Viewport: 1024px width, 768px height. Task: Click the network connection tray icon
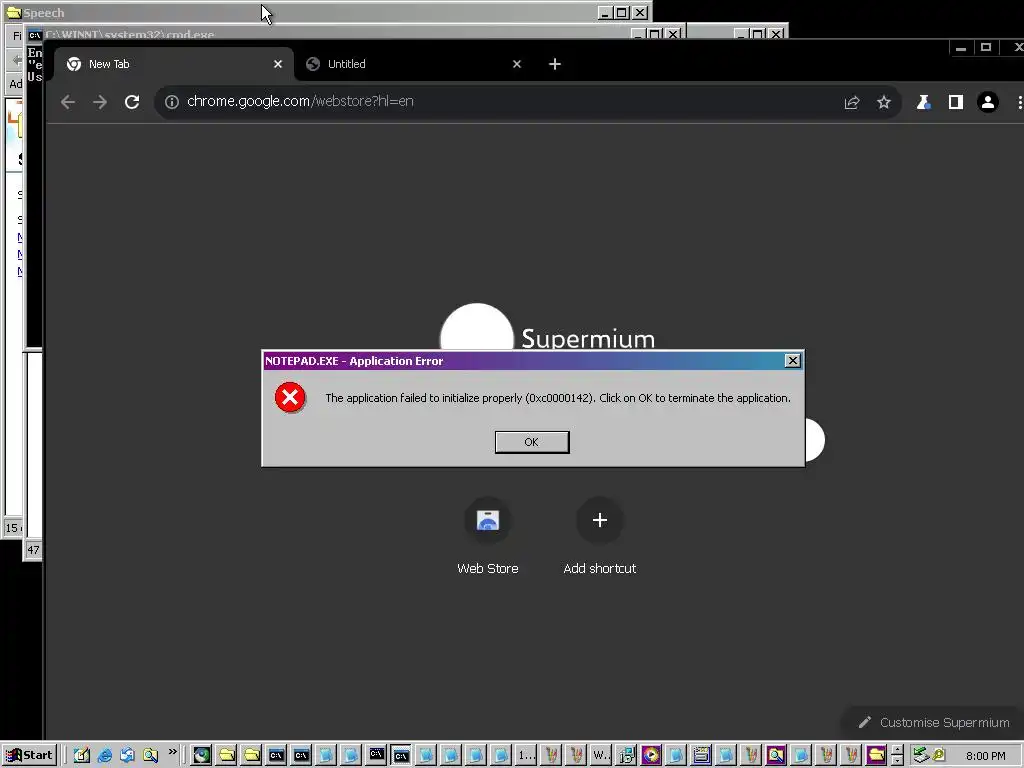point(921,756)
